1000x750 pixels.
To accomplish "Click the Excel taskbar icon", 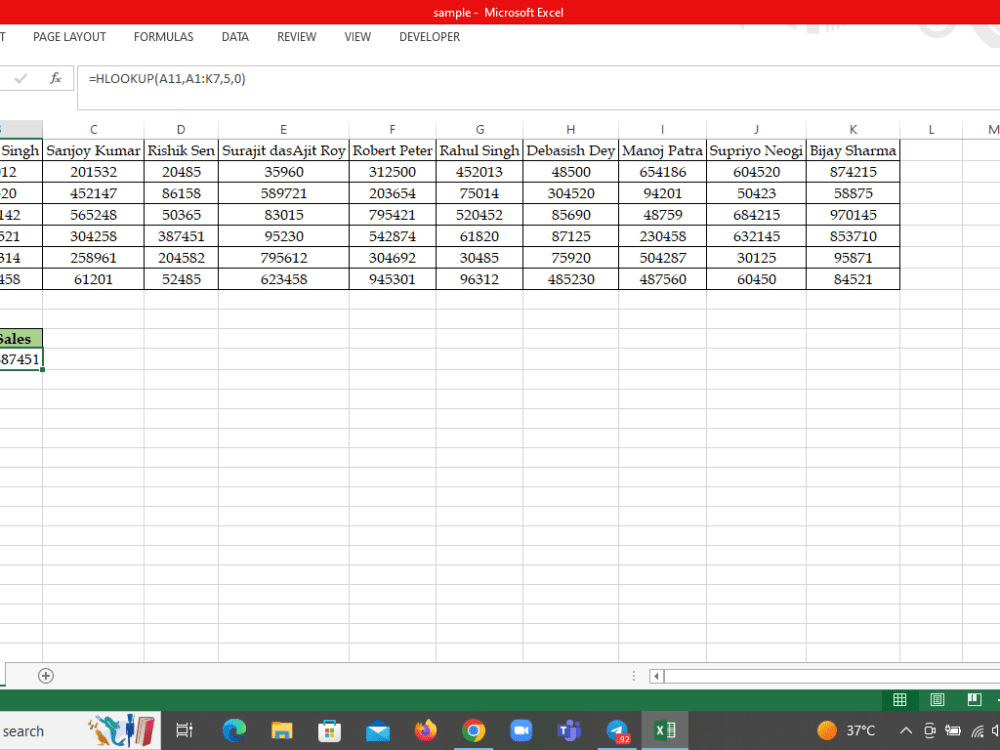I will pyautogui.click(x=665, y=730).
